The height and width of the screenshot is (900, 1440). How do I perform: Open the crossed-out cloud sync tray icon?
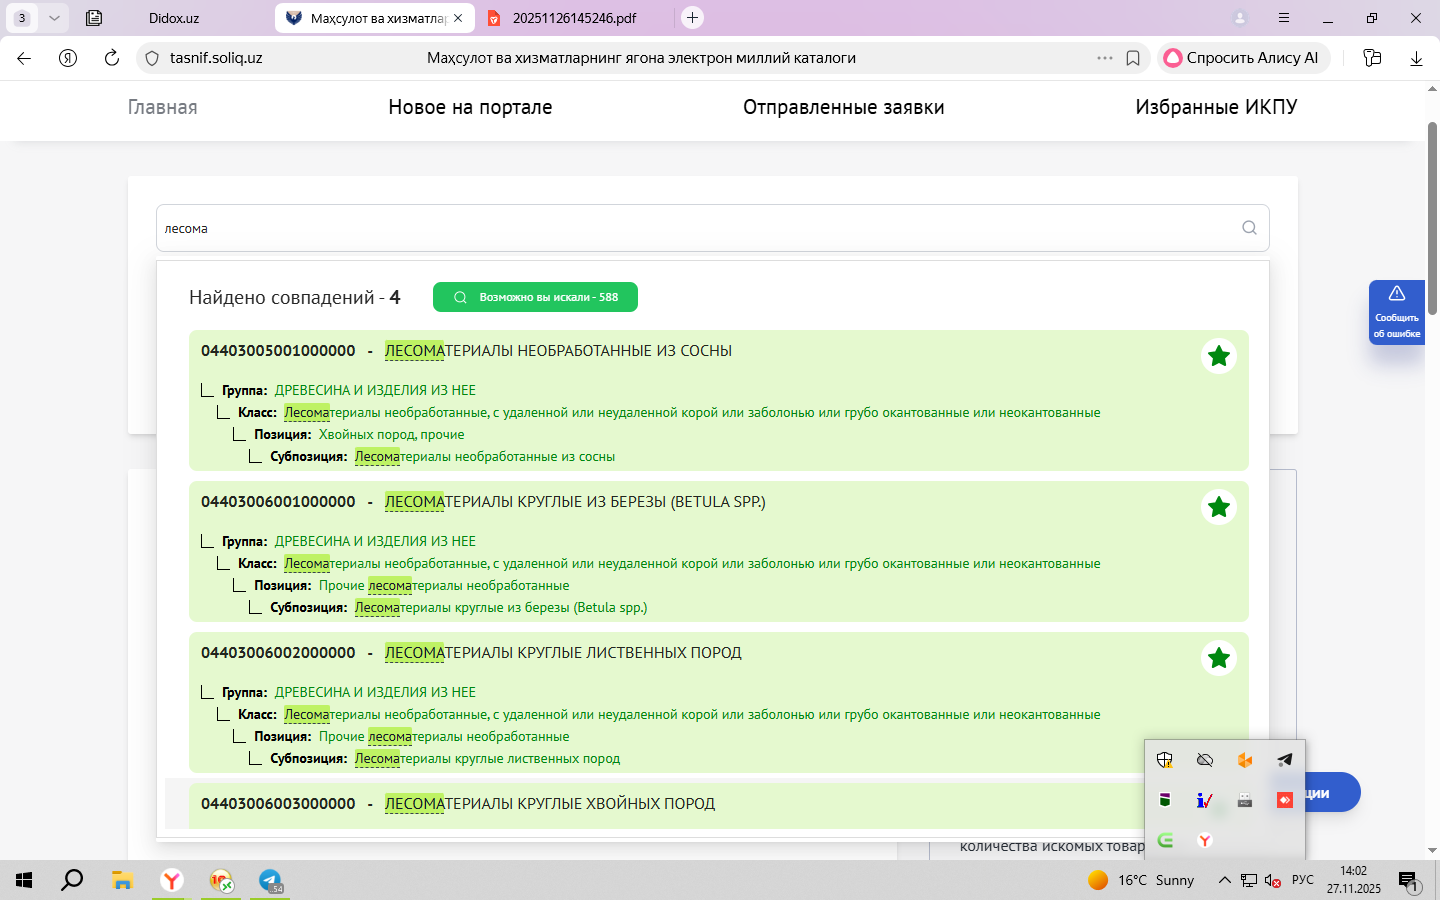click(x=1205, y=760)
